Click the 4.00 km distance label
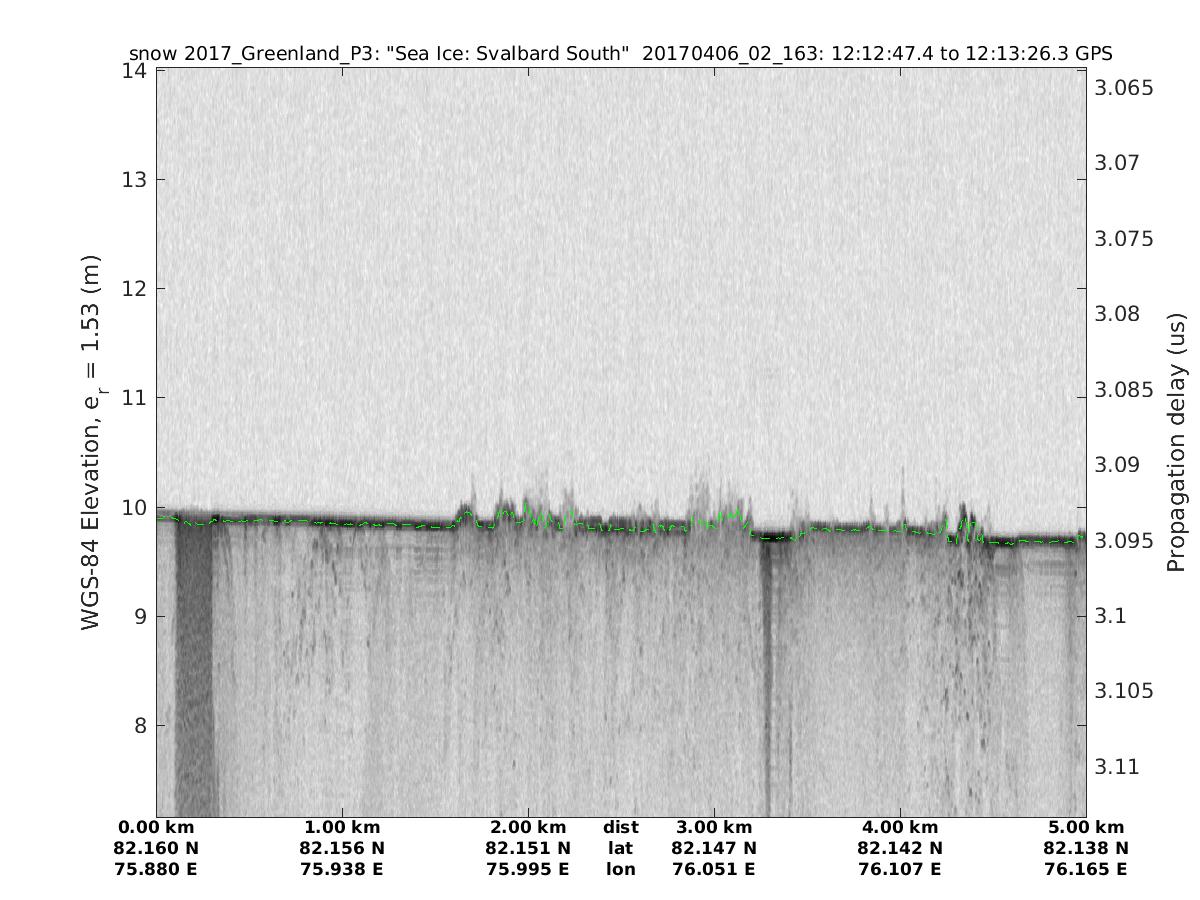This screenshot has height=900, width=1200. point(900,827)
